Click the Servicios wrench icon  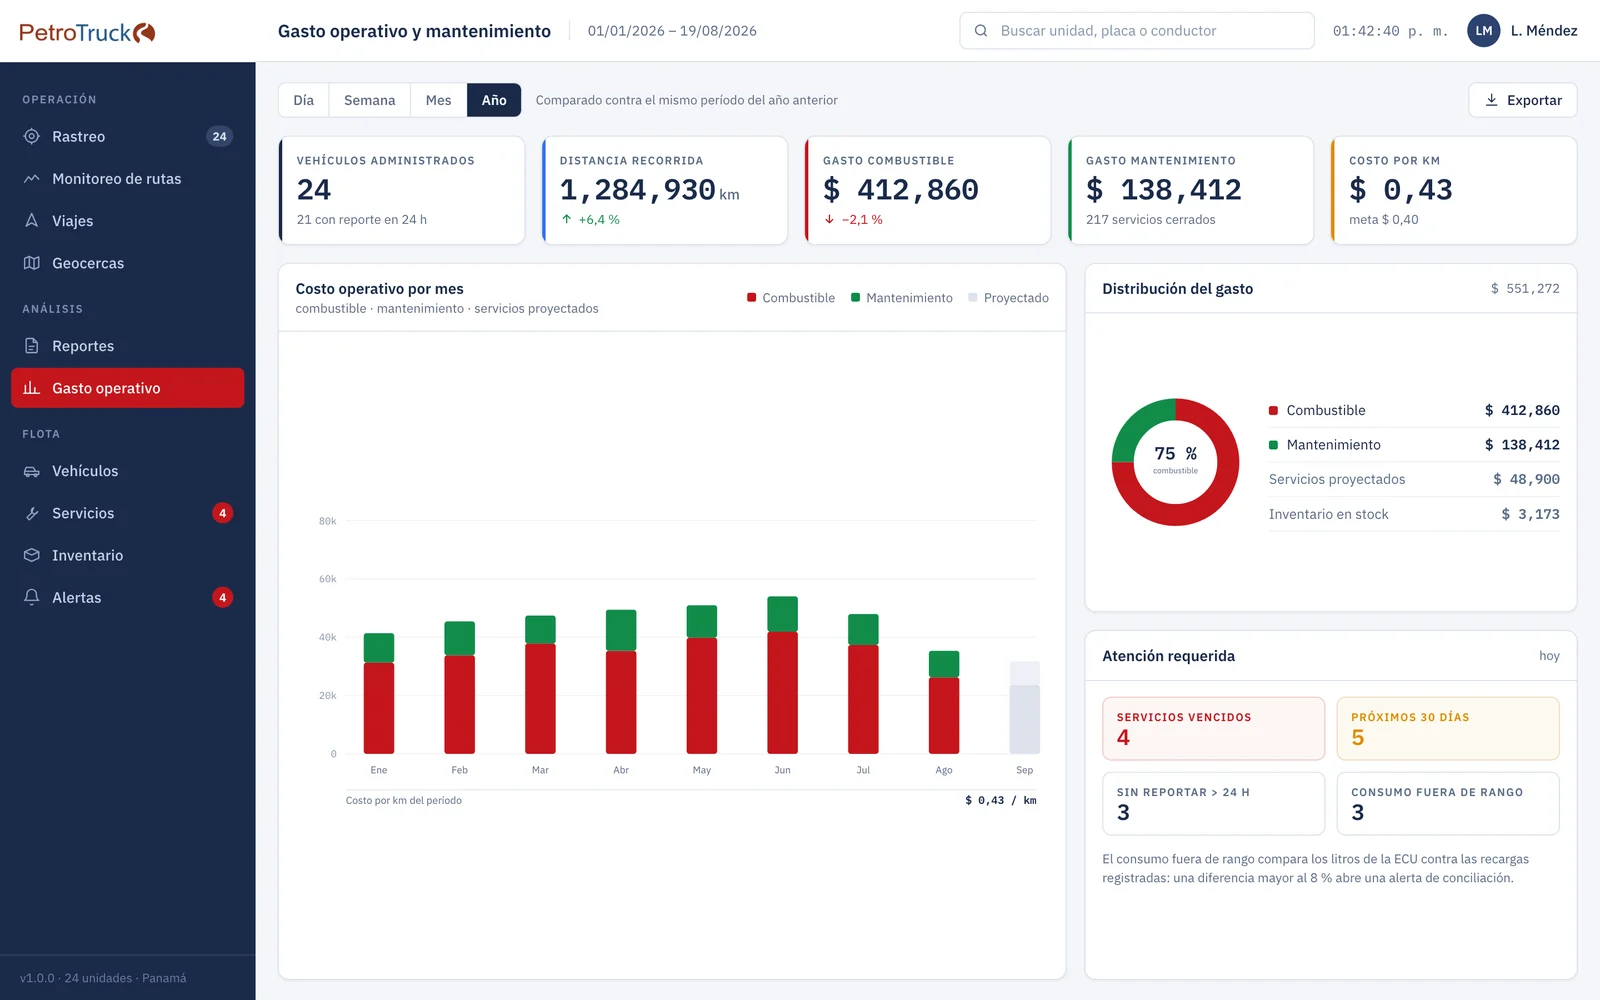point(32,513)
